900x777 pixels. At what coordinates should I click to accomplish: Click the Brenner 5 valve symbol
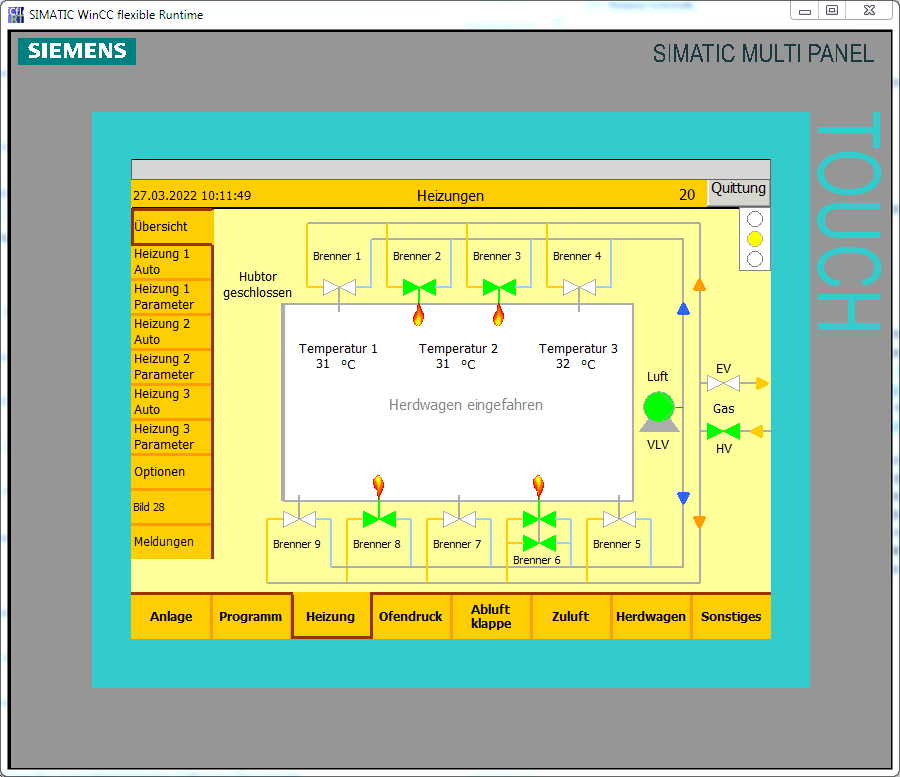click(619, 519)
